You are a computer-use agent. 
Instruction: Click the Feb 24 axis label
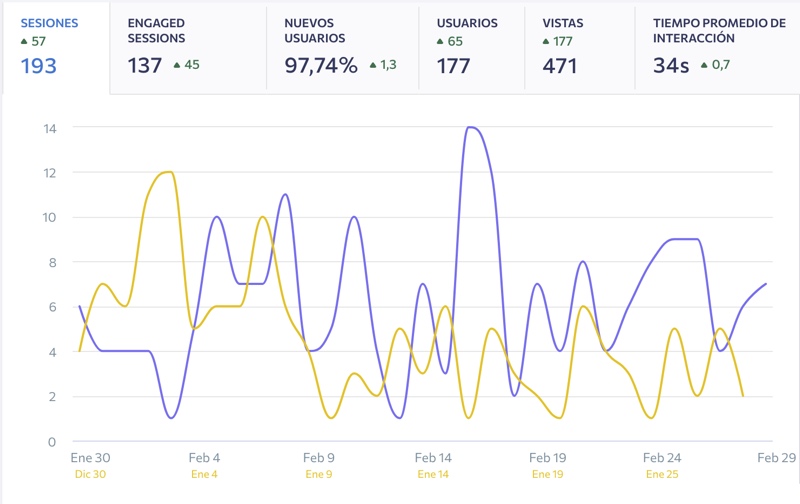pos(662,458)
